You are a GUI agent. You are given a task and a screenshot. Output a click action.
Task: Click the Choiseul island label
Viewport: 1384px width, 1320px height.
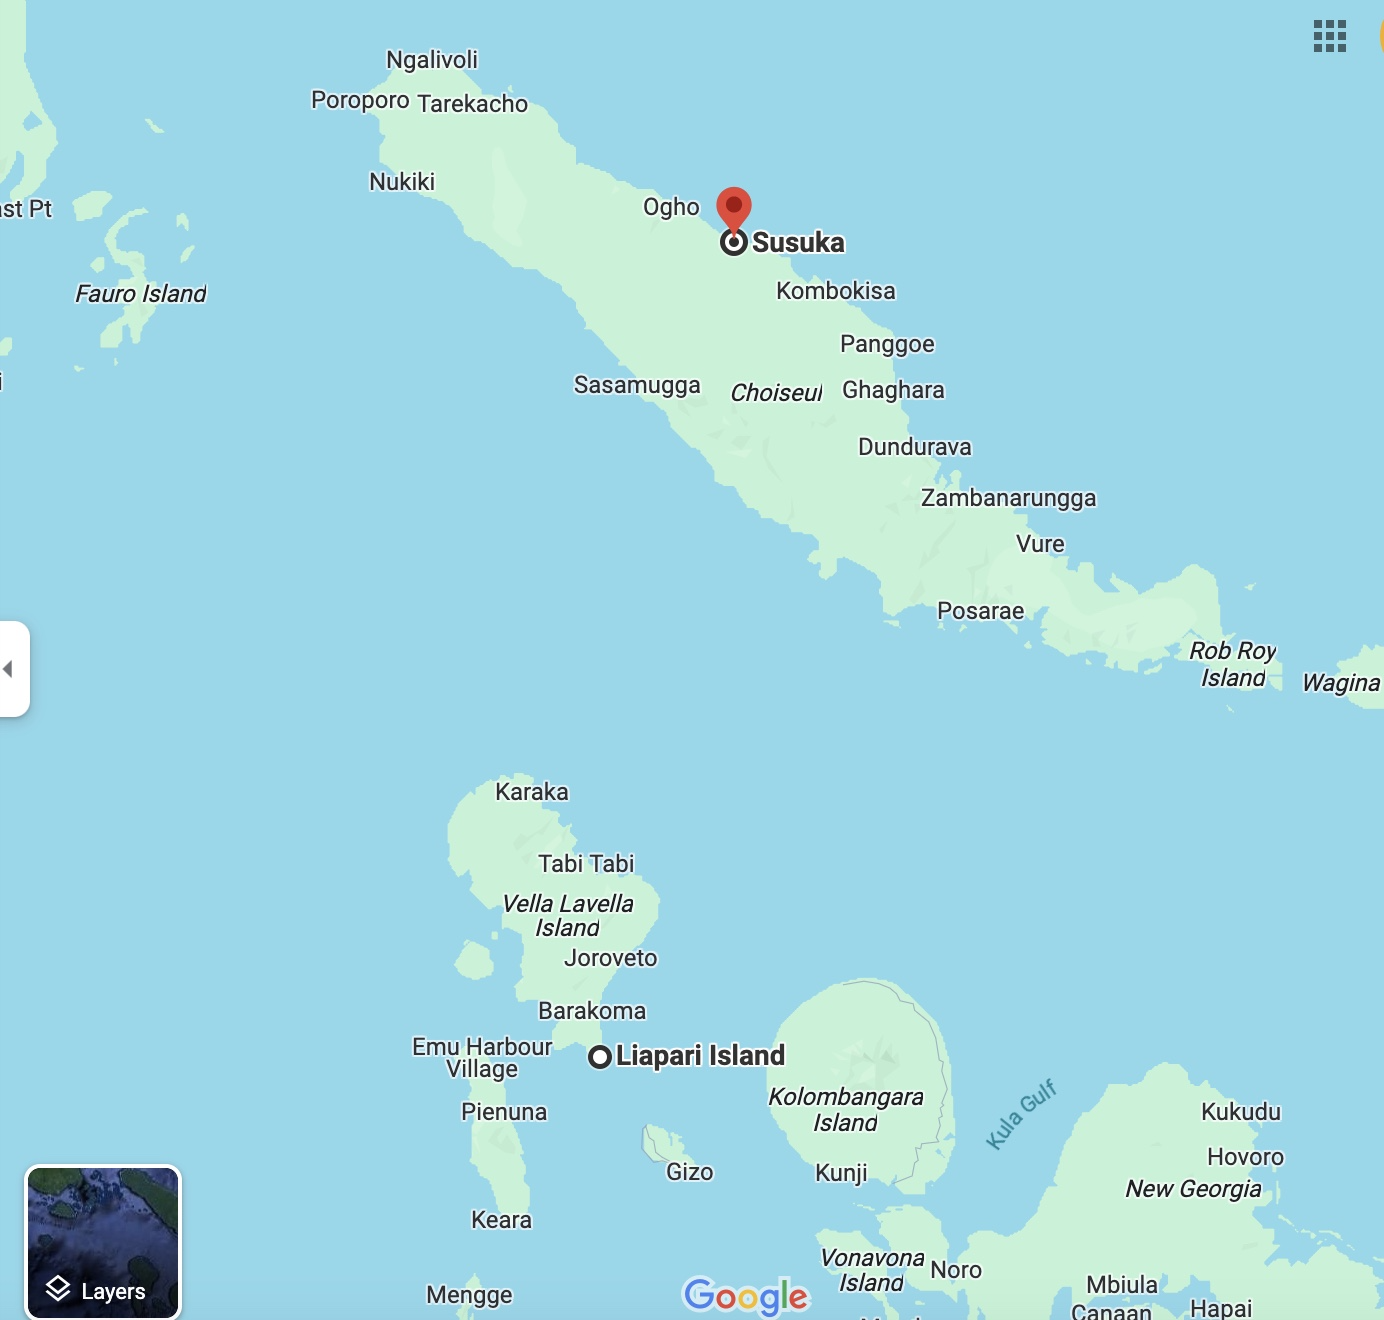[x=776, y=393]
